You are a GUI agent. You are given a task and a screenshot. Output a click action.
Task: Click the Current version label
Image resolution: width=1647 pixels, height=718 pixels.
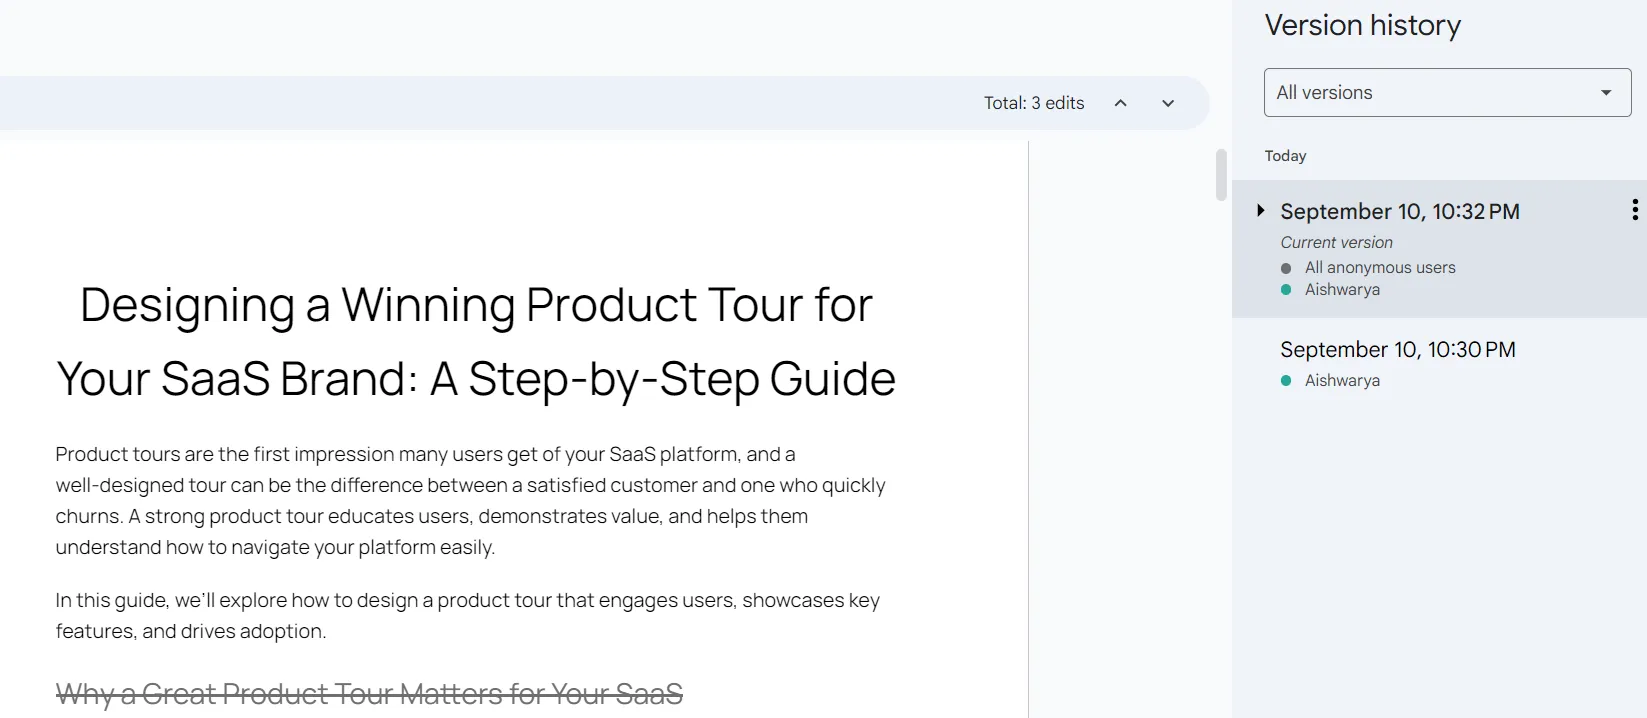pyautogui.click(x=1336, y=242)
